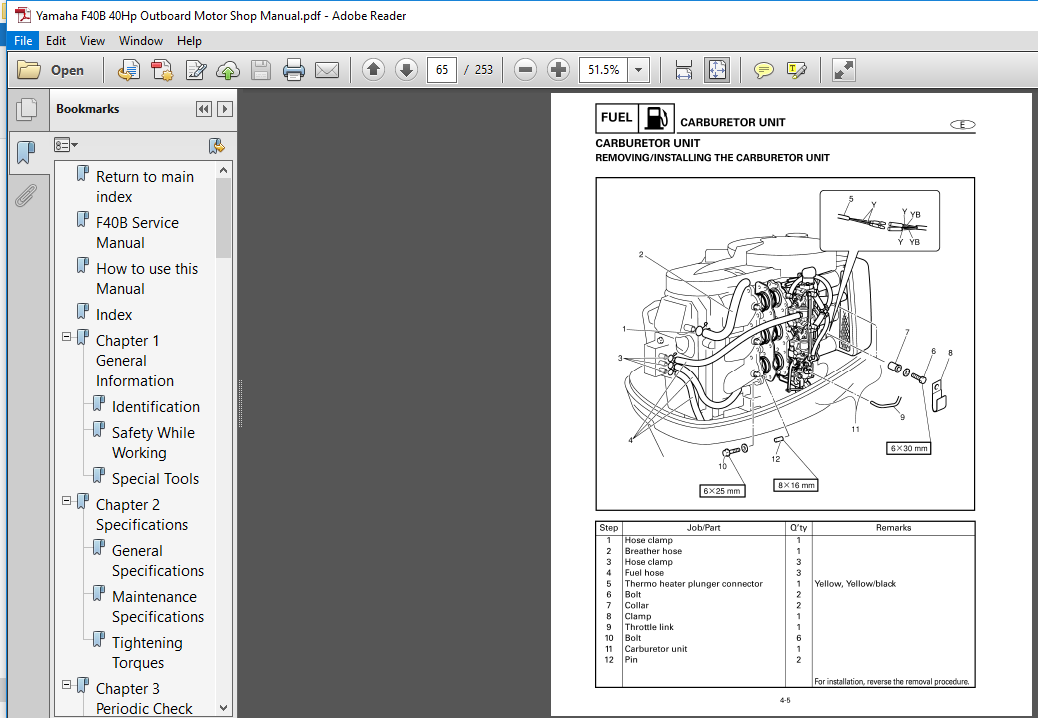Switch to read mode view

843,69
